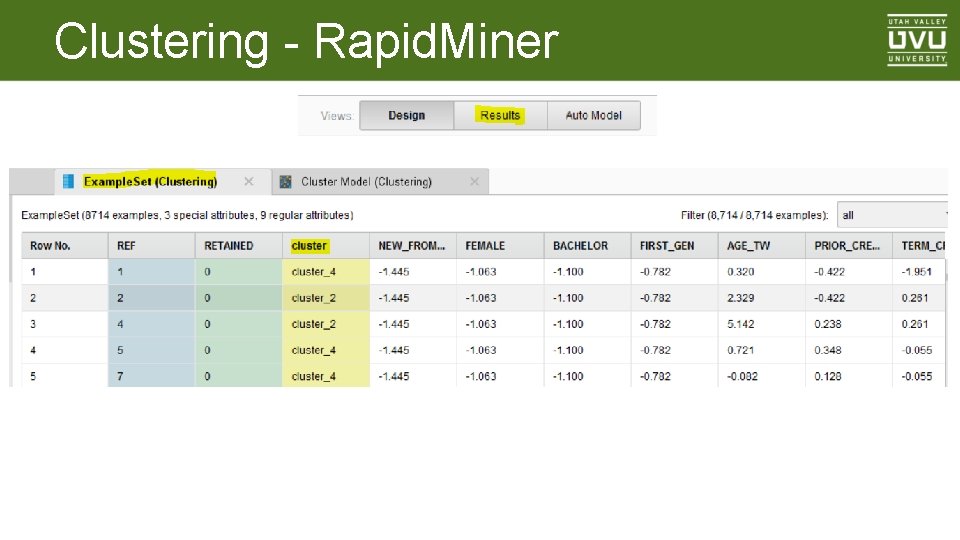This screenshot has width=960, height=540.
Task: Click PRIOR_CRE value 0.238
Action: 828,324
